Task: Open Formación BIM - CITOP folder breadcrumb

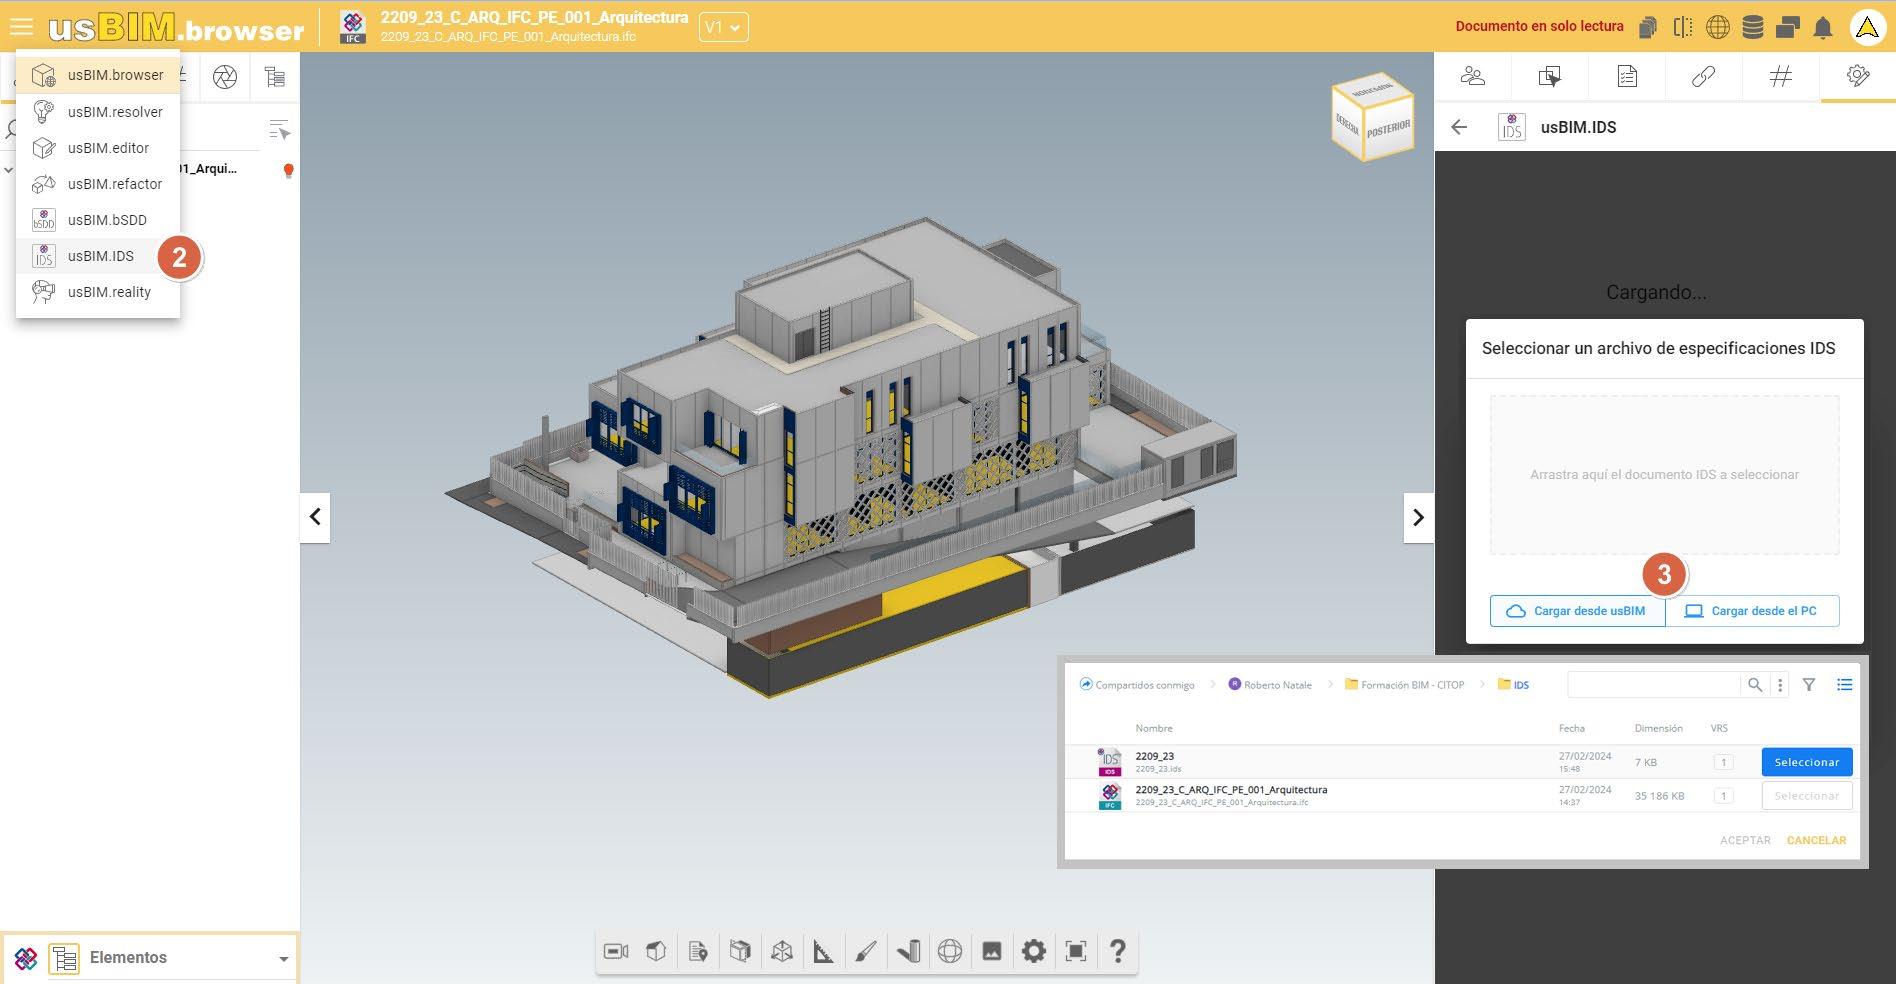Action: (x=1404, y=685)
